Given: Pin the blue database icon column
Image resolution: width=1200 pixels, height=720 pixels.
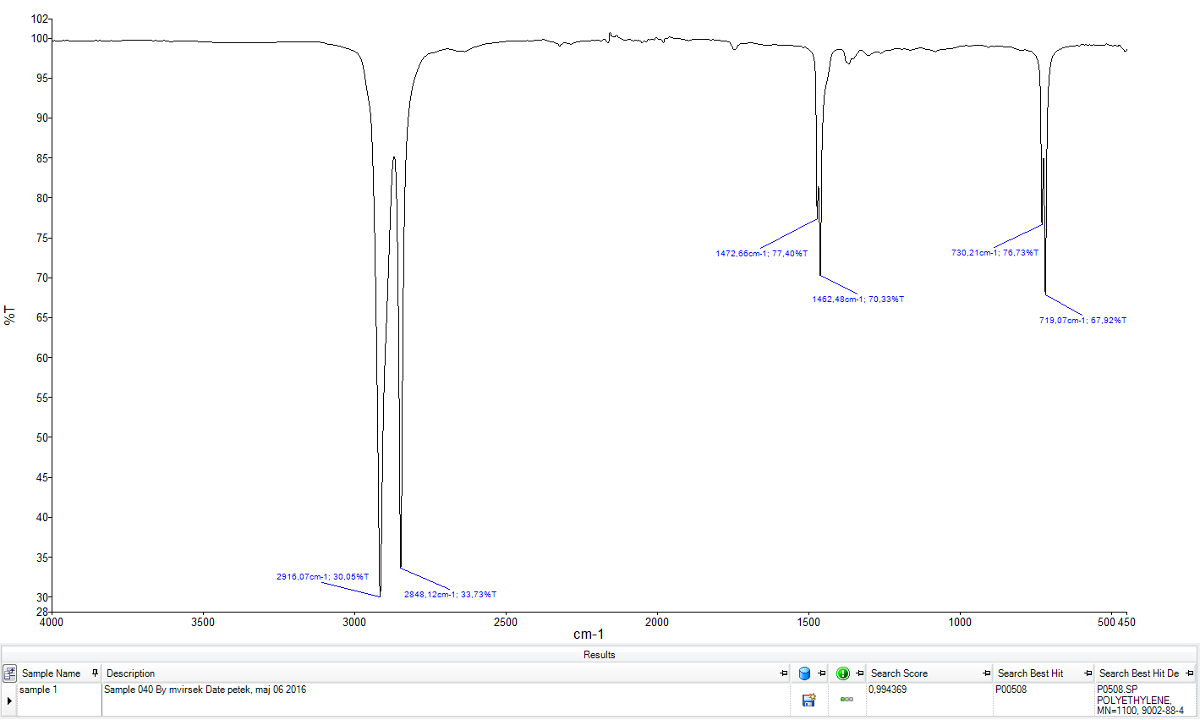Looking at the screenshot, I should tap(822, 673).
